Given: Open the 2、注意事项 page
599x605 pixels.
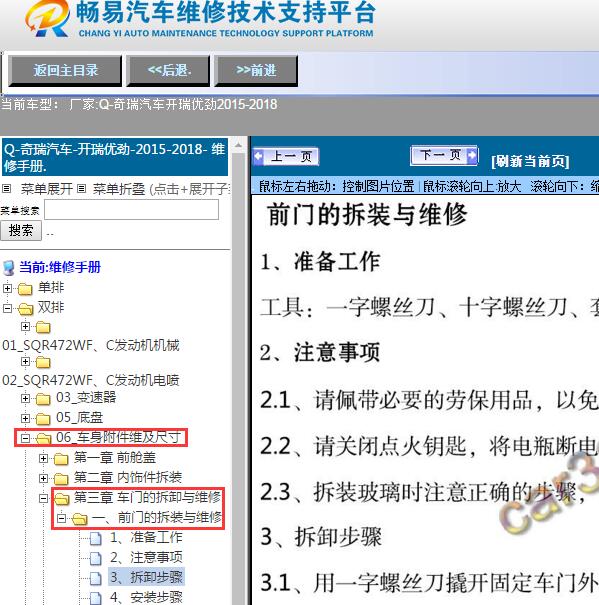Looking at the screenshot, I should point(146,557).
